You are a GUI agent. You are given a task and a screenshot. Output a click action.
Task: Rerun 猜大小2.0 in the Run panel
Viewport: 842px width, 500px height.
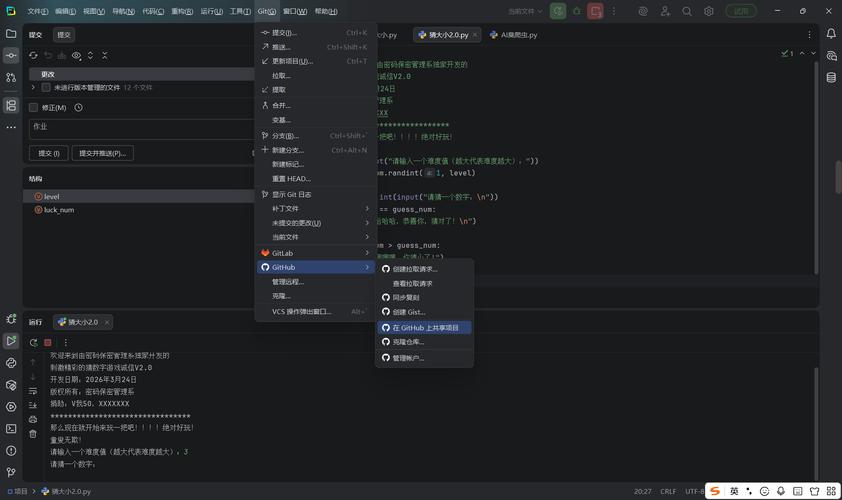tap(33, 343)
